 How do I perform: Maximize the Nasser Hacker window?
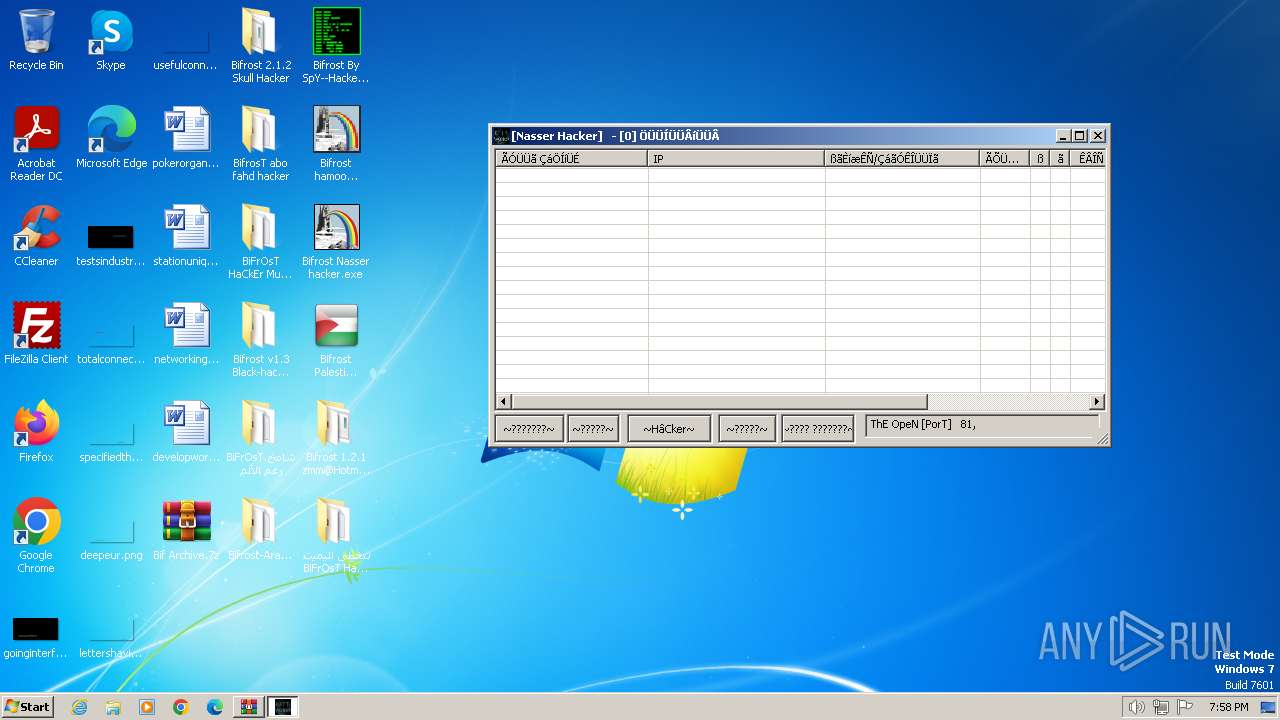coord(1080,136)
